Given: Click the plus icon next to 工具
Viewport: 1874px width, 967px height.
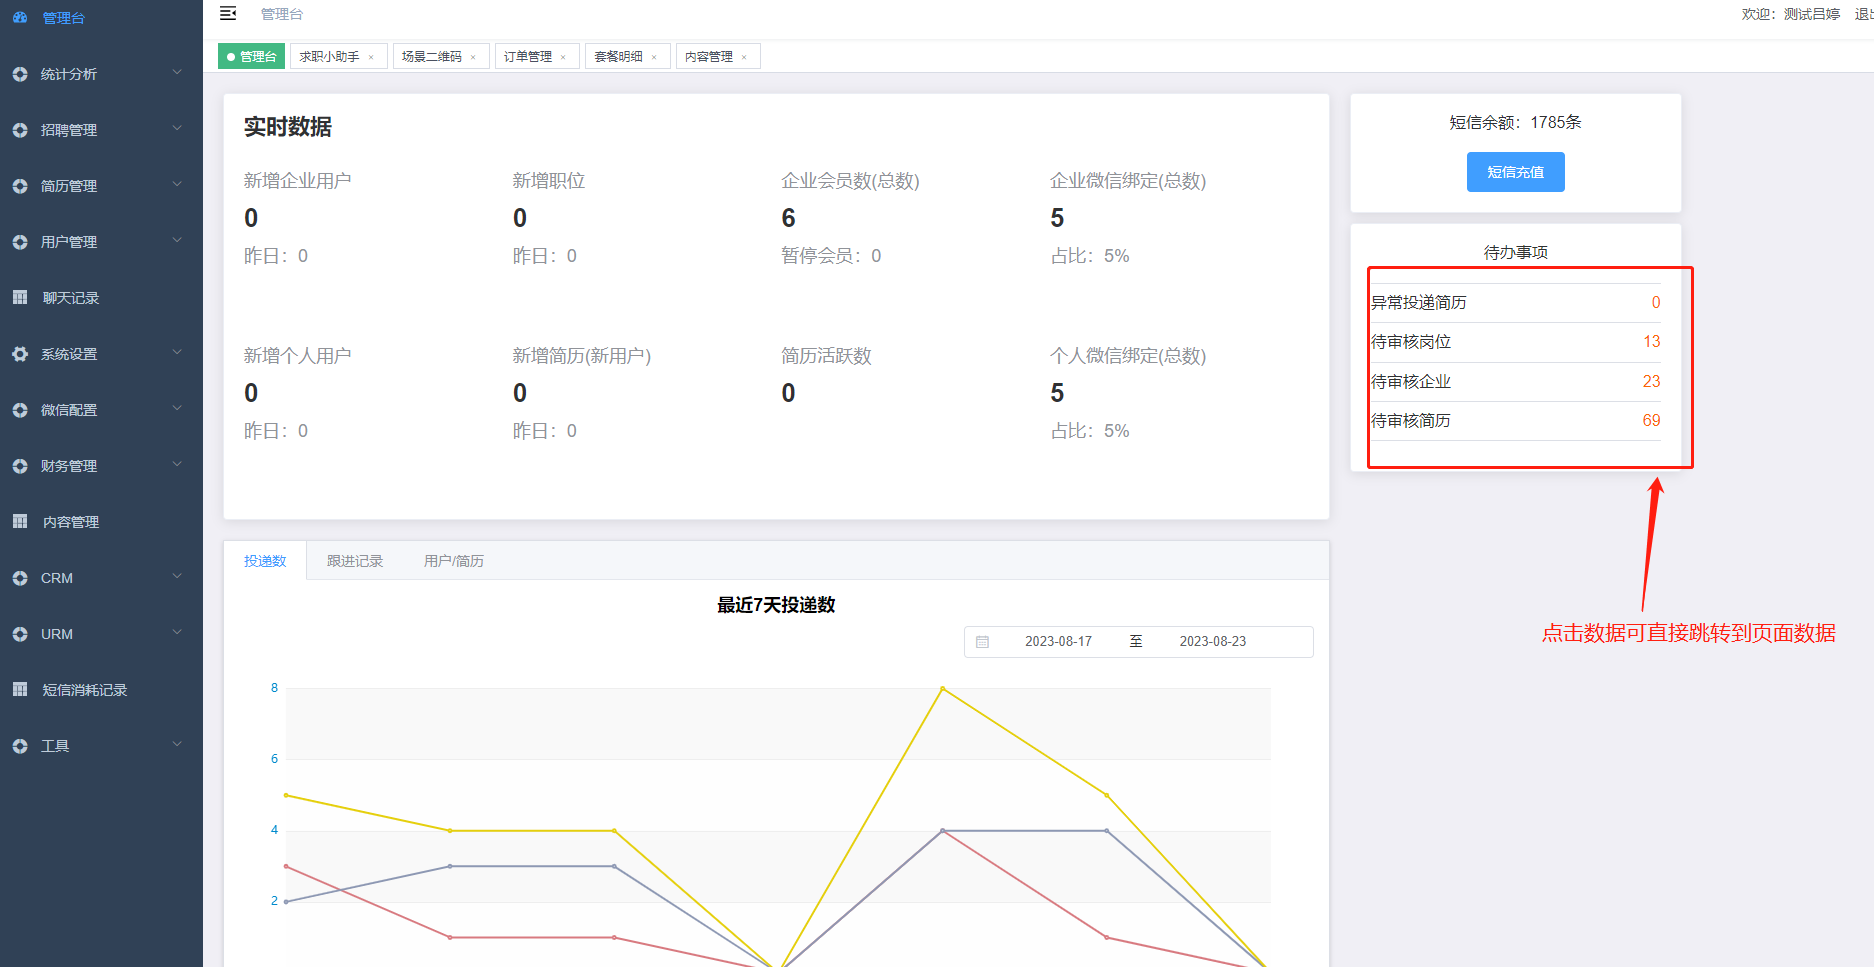Looking at the screenshot, I should [x=20, y=746].
